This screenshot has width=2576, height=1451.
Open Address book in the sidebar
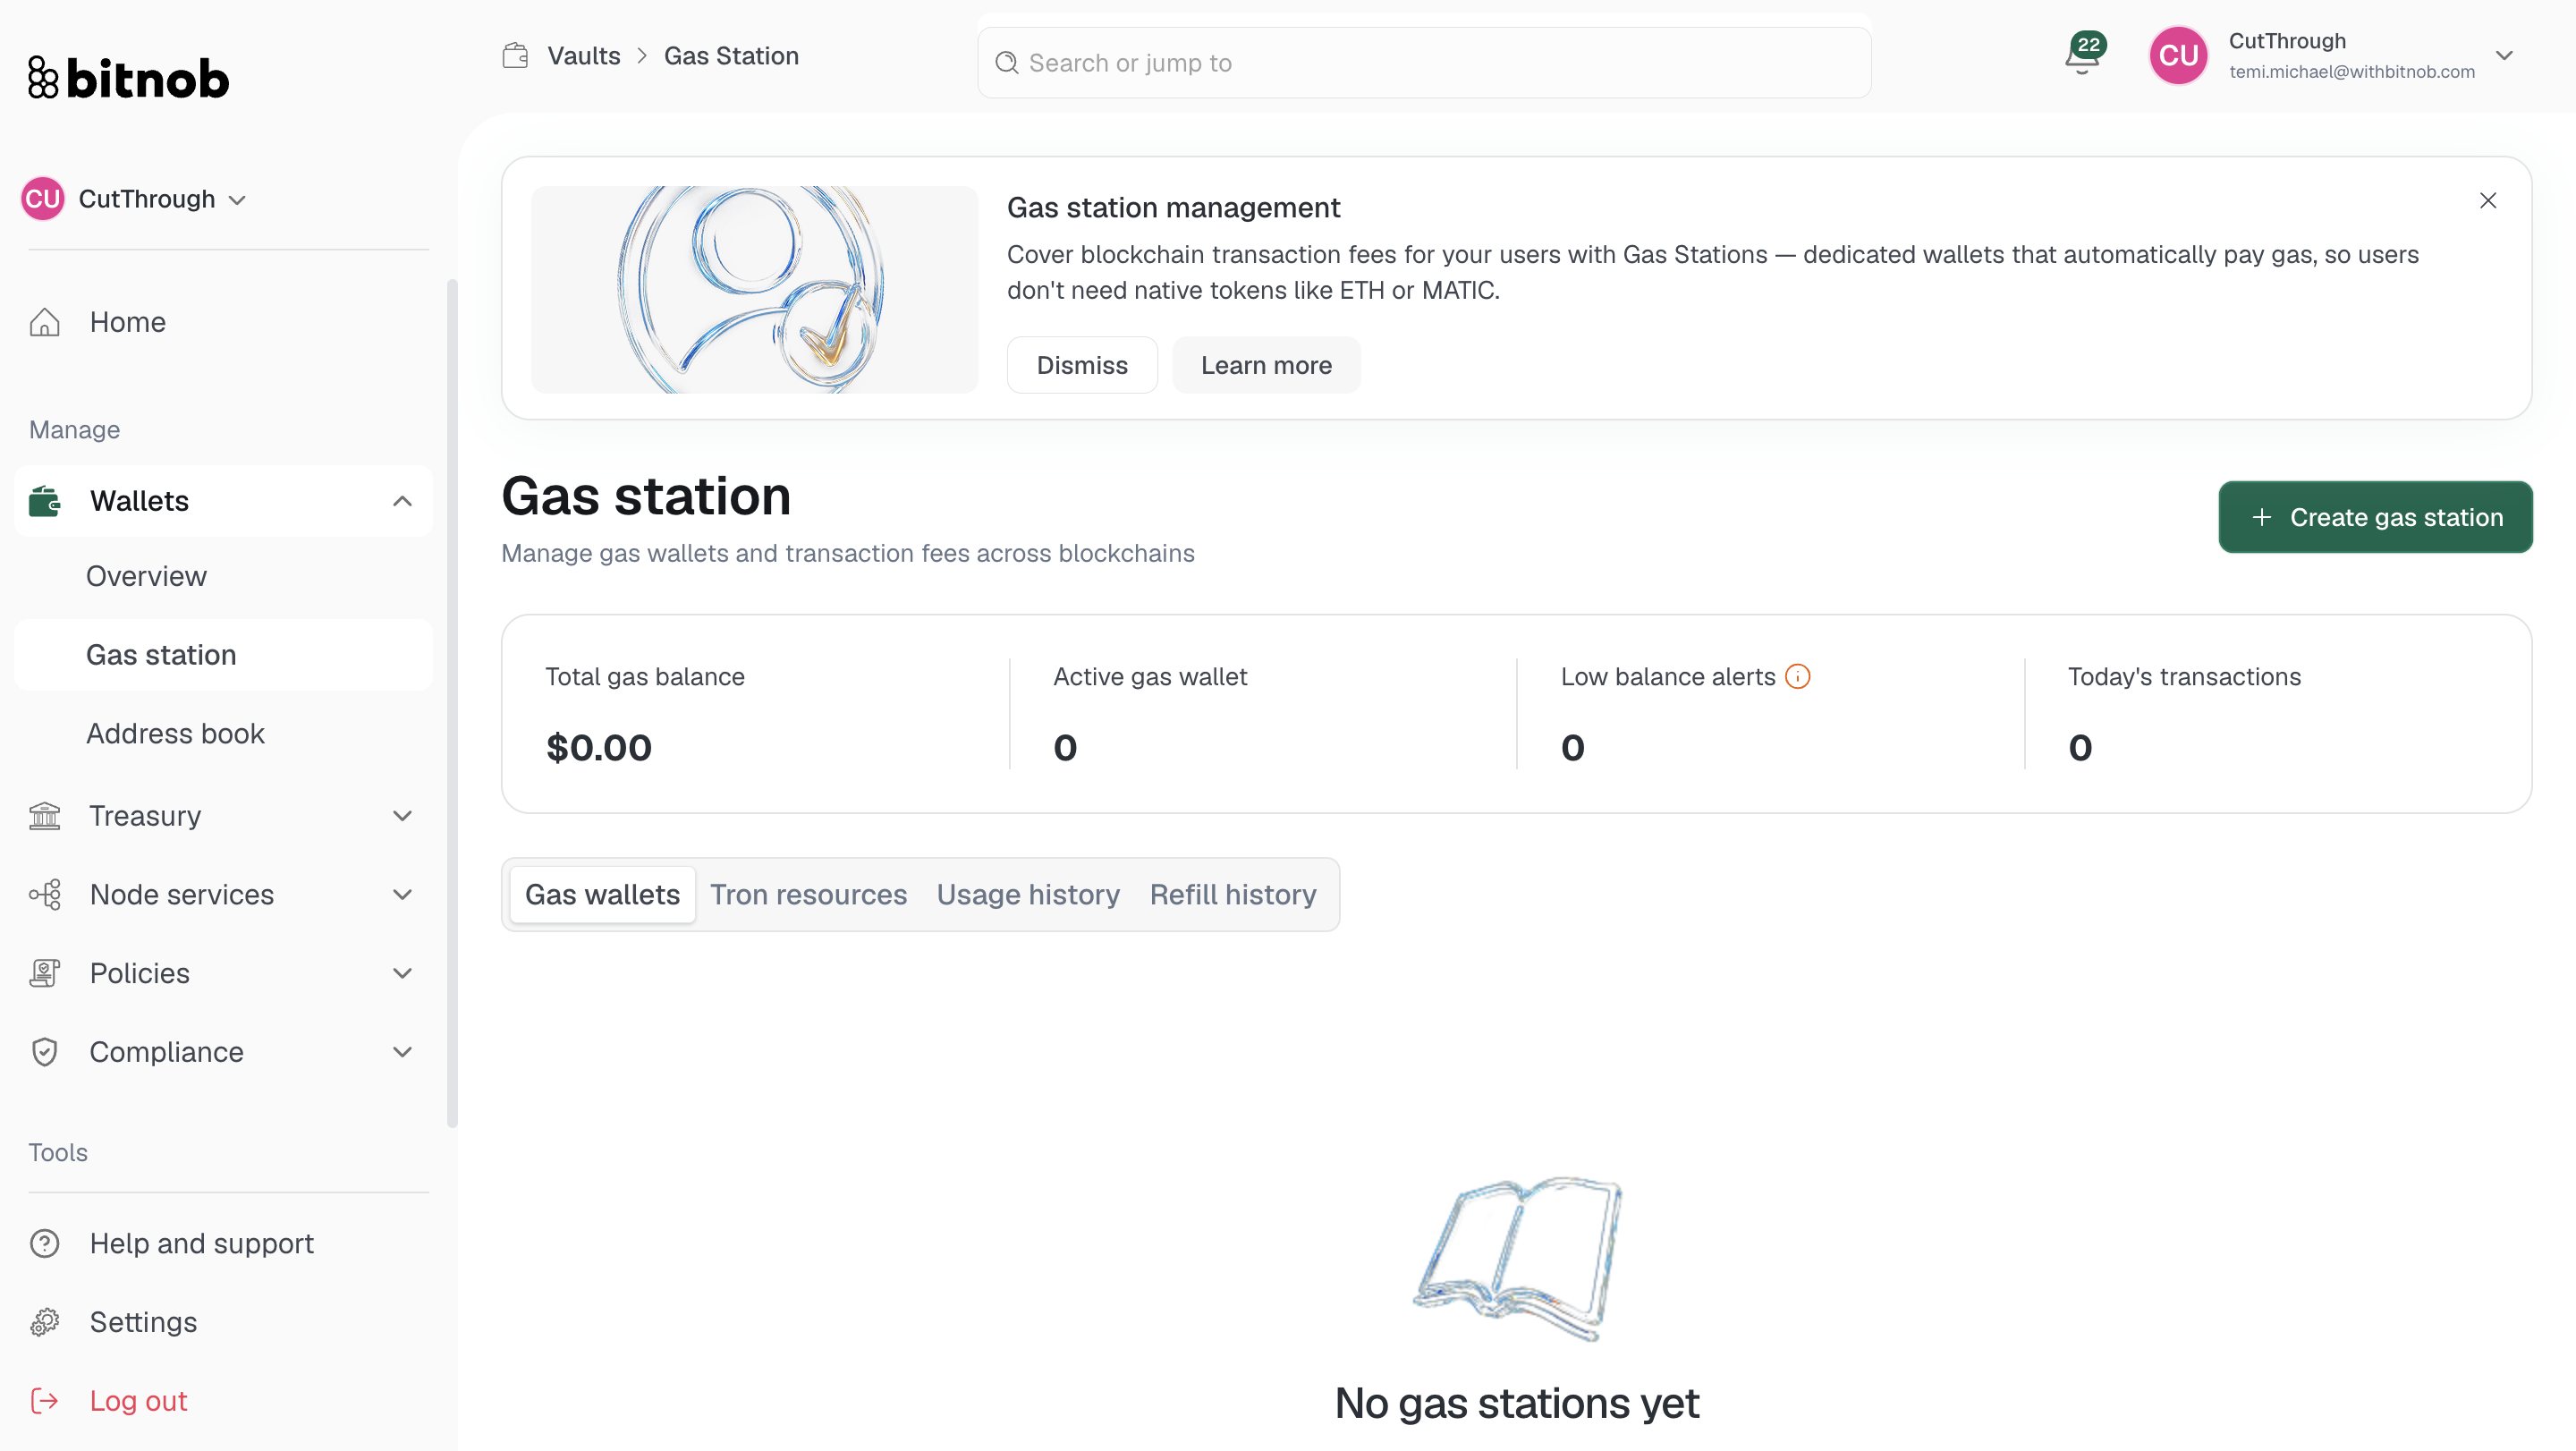click(x=175, y=733)
